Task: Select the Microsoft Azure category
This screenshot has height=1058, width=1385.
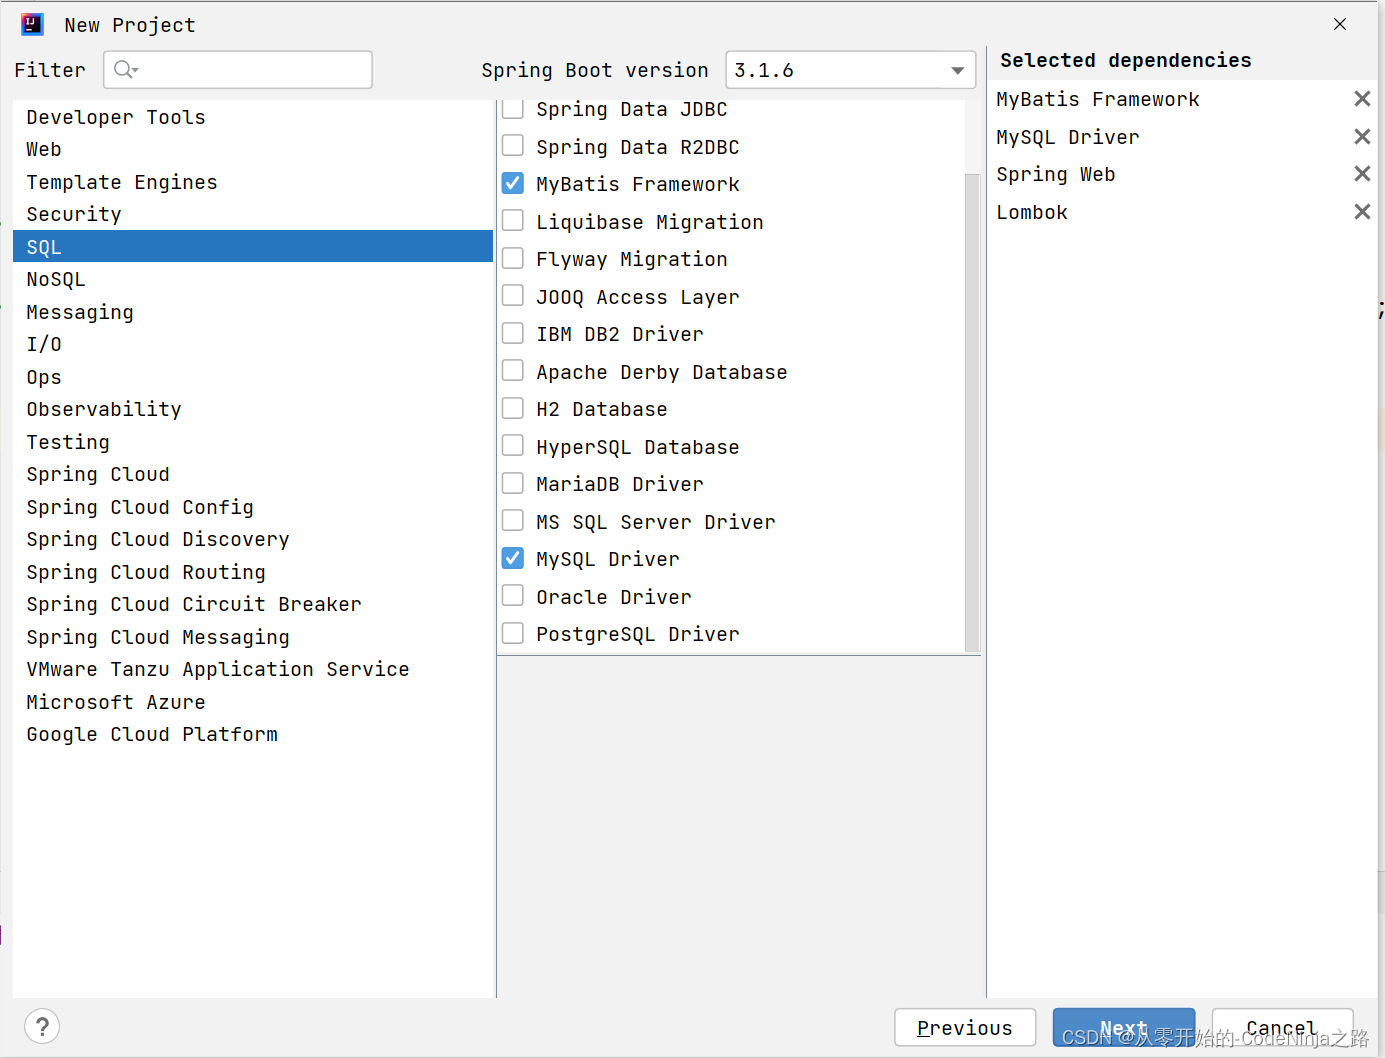Action: [x=253, y=702]
